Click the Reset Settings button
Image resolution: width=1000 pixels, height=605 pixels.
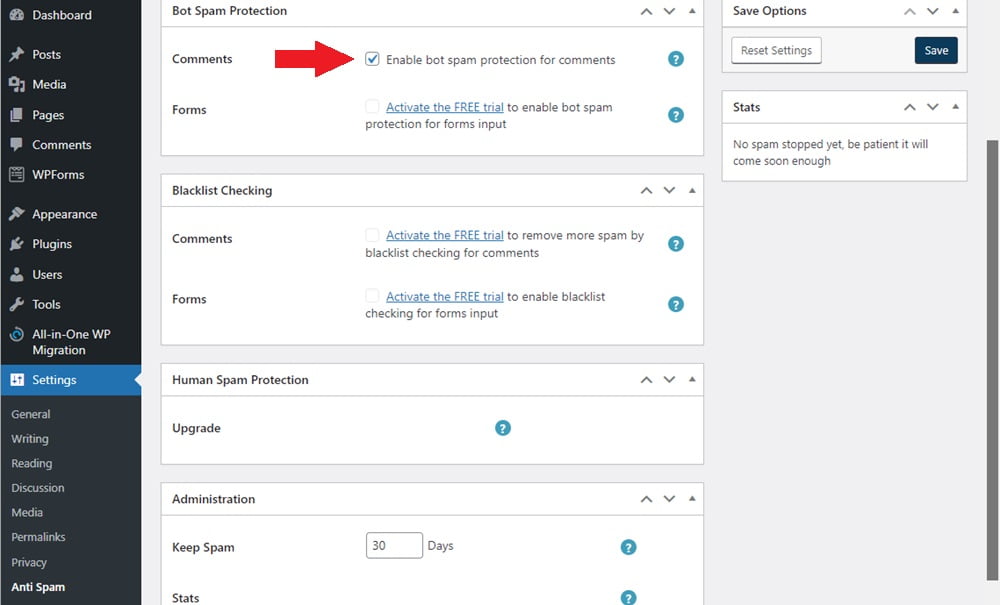776,50
